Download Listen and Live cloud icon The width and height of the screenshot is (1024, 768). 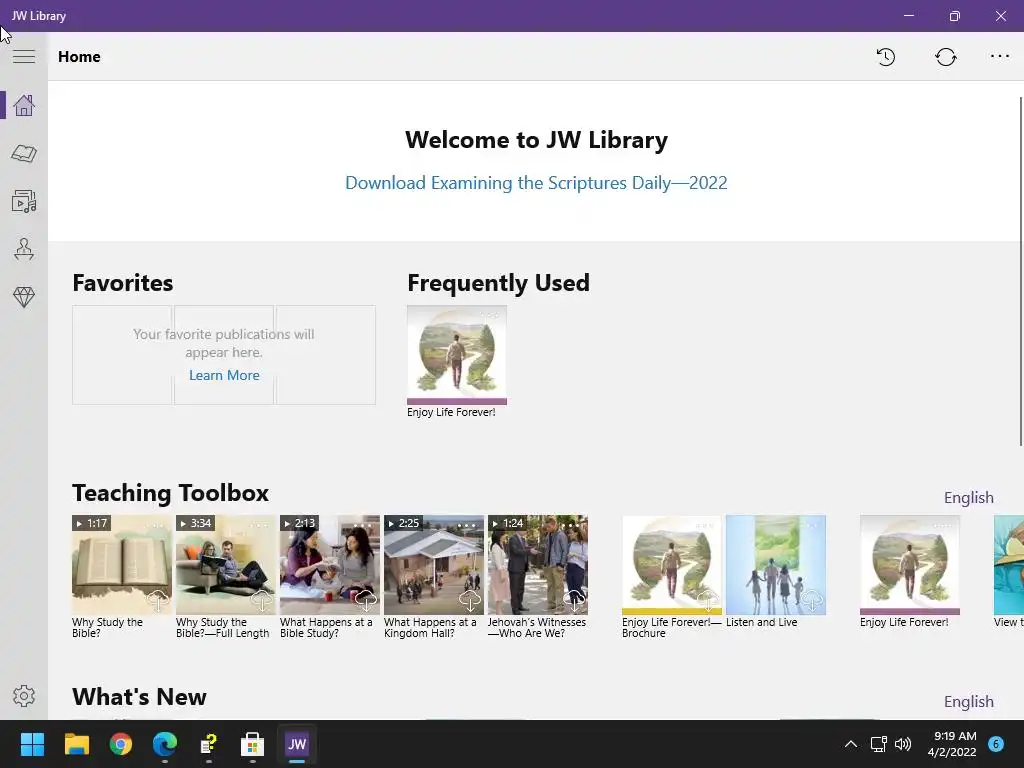coord(812,600)
